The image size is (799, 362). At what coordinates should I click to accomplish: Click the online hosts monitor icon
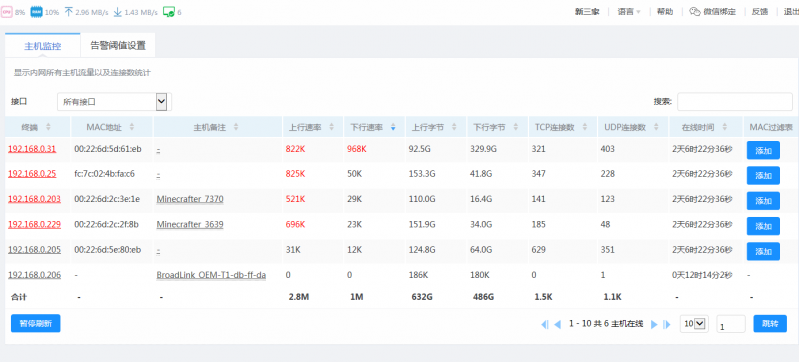coord(169,12)
